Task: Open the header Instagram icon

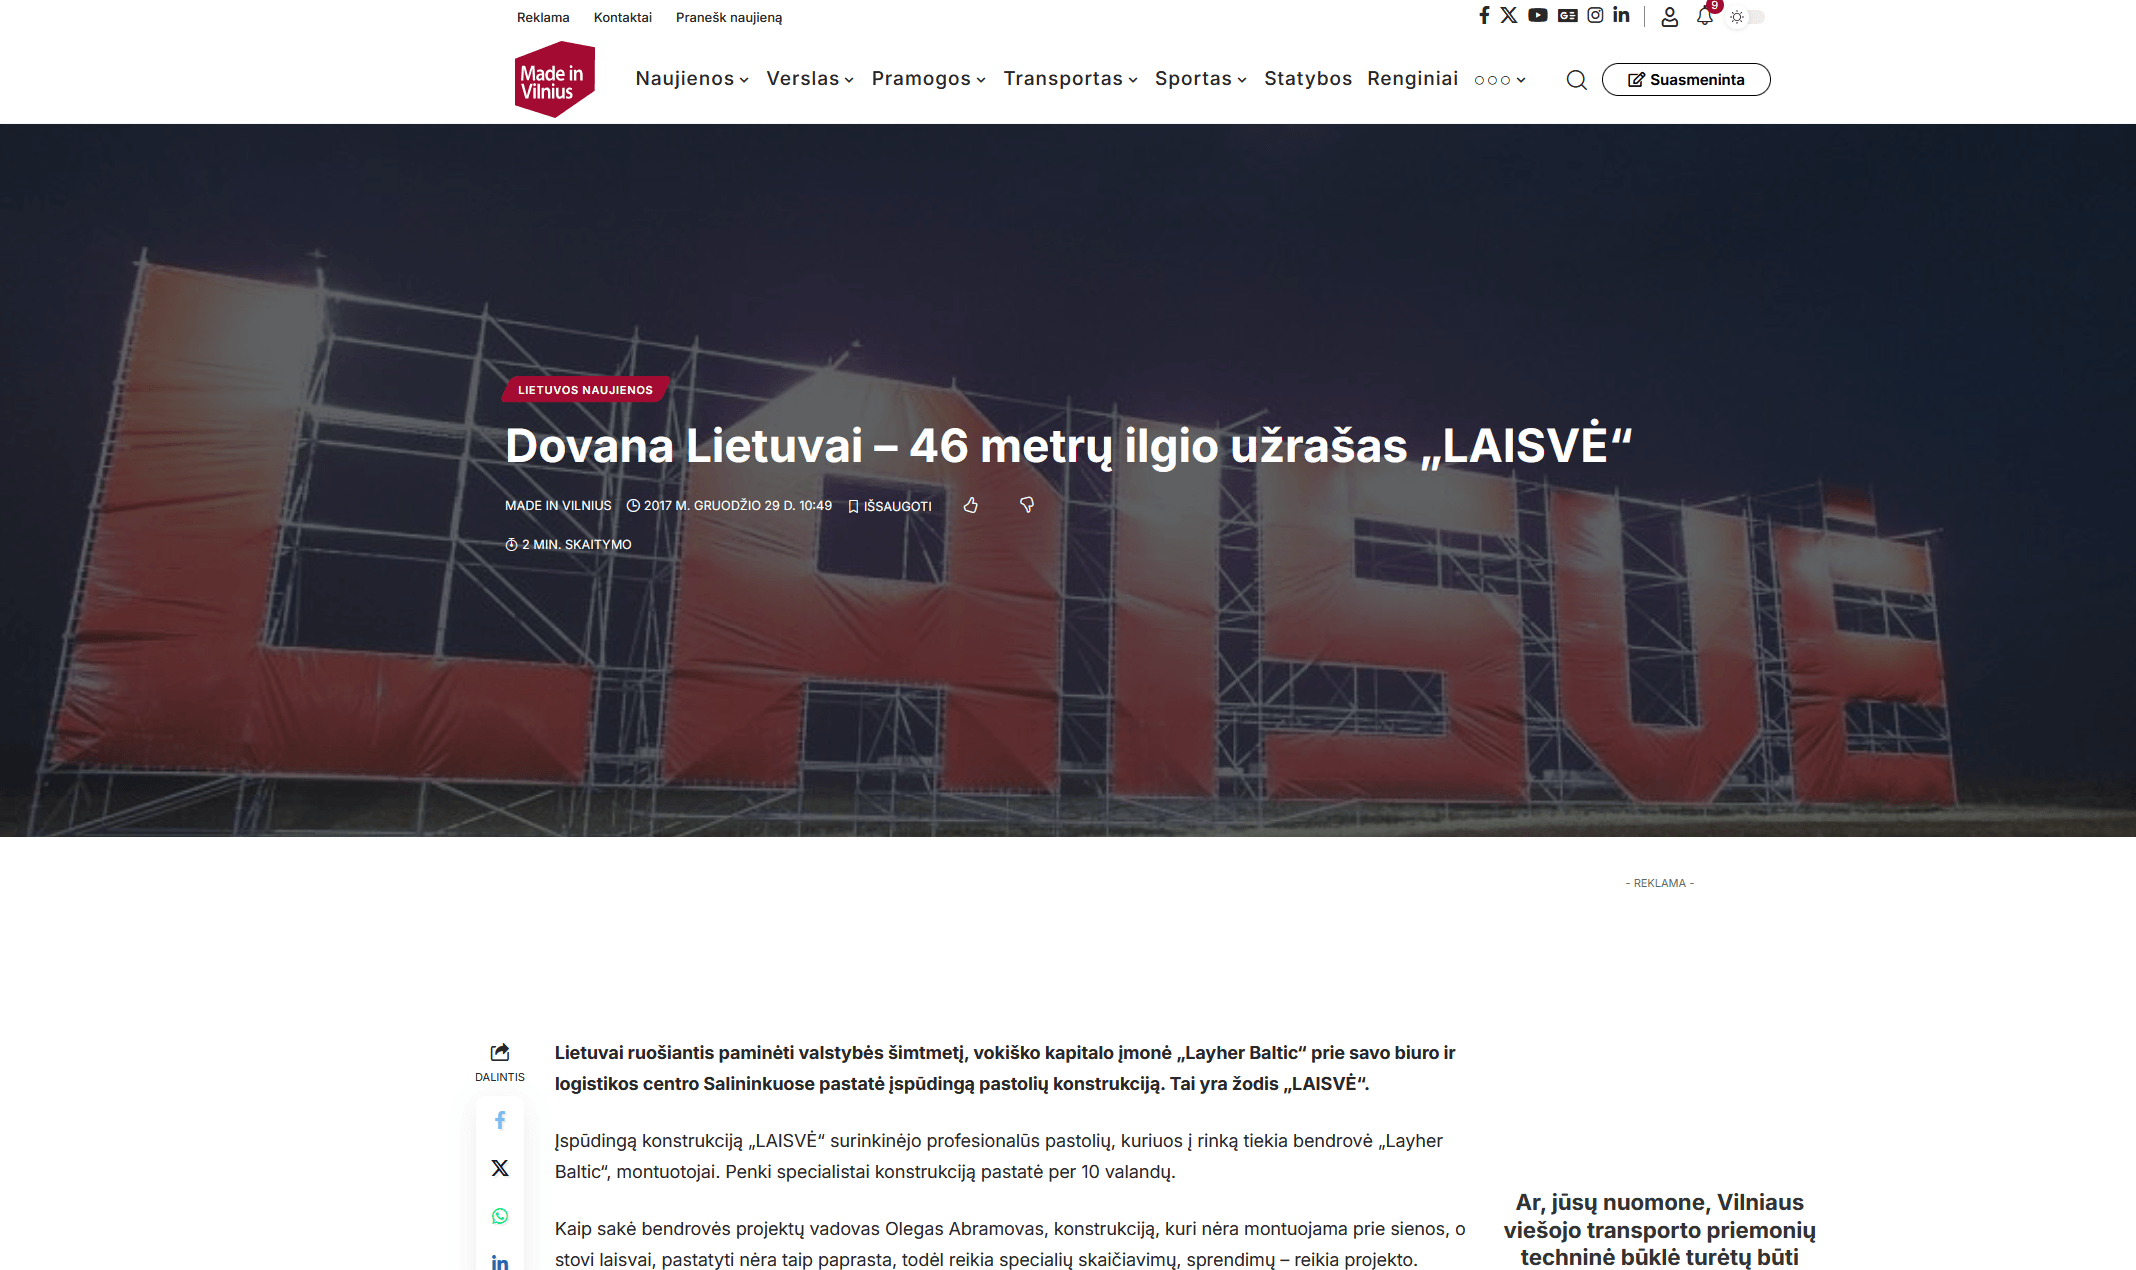Action: [1595, 15]
